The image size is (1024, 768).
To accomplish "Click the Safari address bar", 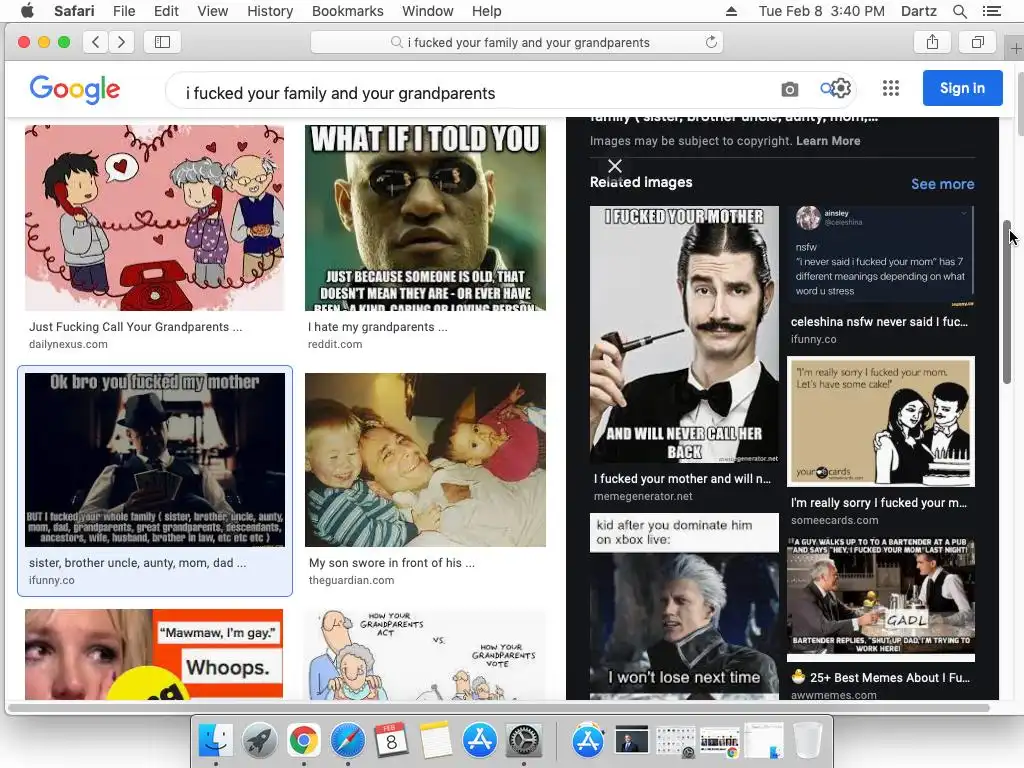I will click(x=517, y=42).
